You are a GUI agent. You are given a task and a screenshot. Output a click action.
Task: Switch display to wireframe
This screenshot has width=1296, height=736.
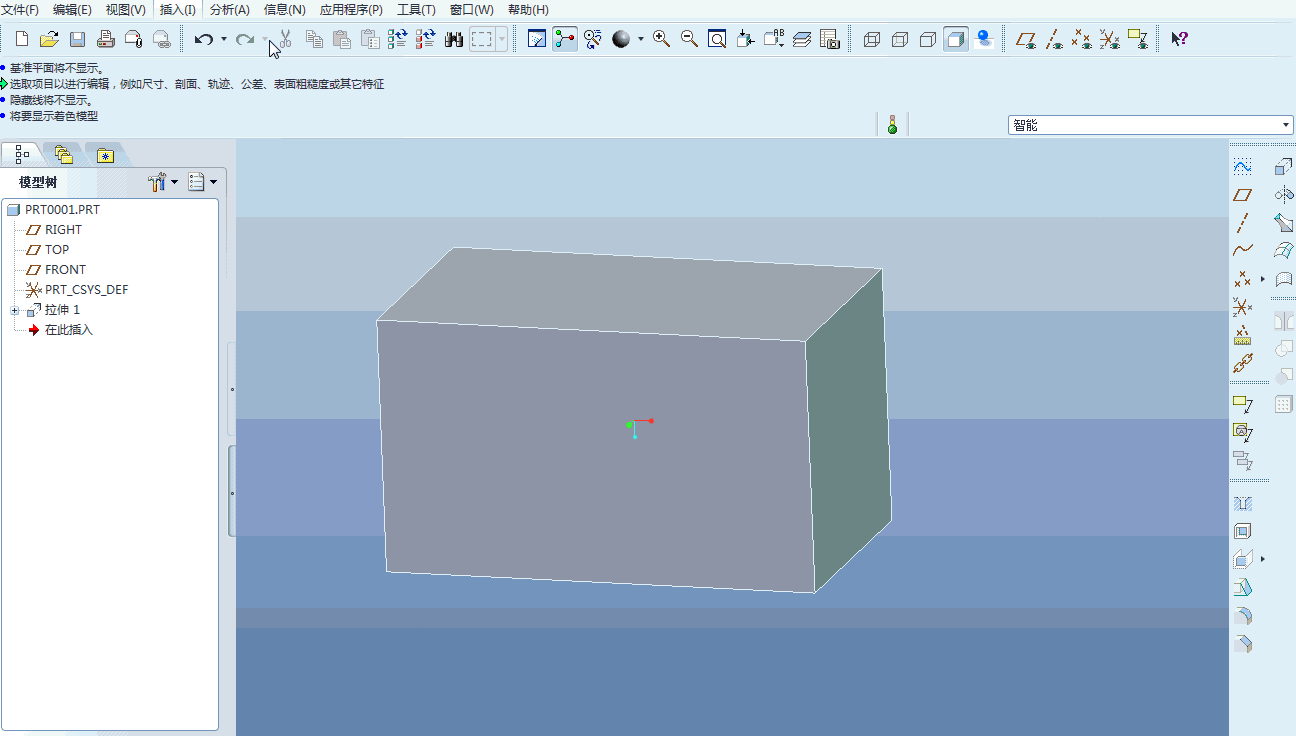point(871,39)
